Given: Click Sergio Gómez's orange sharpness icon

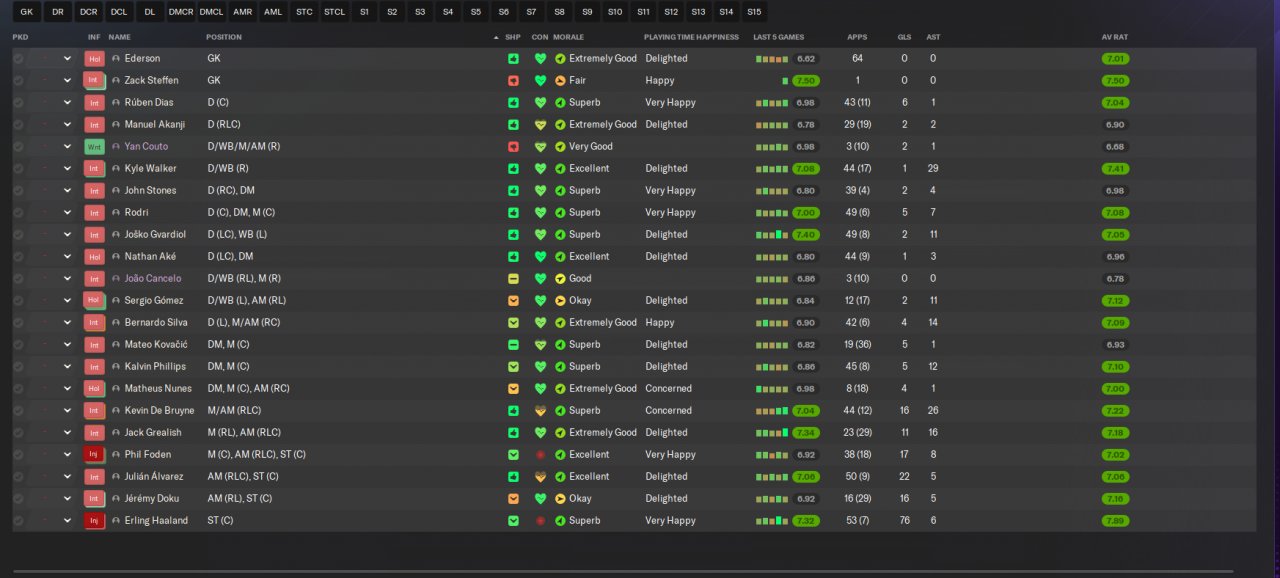Looking at the screenshot, I should 513,300.
